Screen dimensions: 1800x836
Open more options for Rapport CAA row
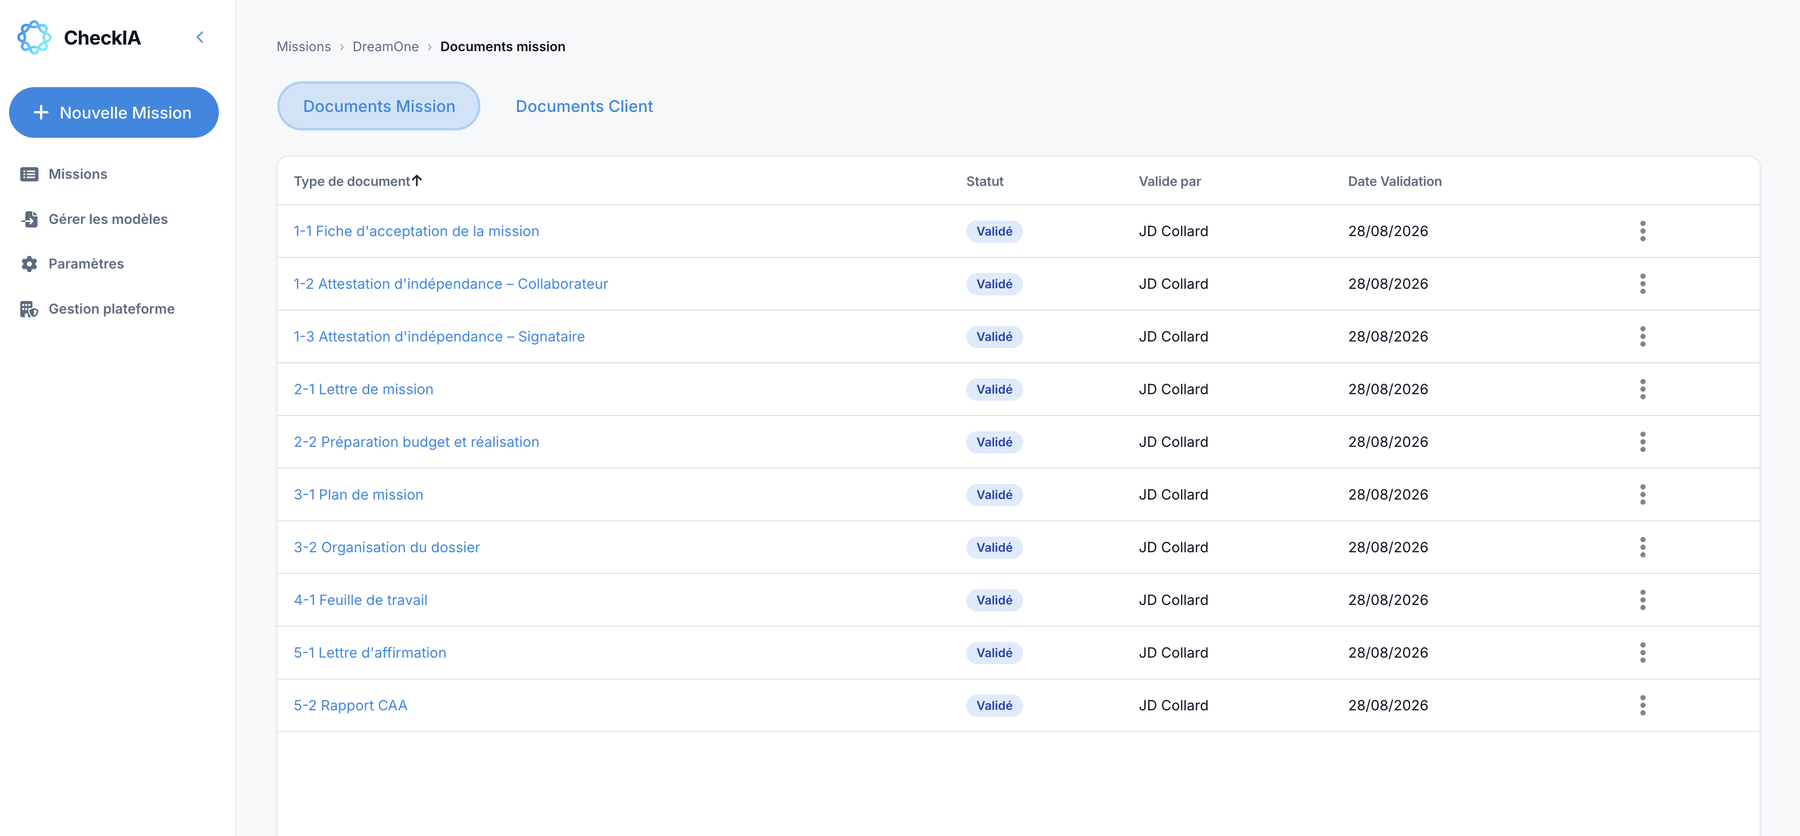(x=1642, y=705)
